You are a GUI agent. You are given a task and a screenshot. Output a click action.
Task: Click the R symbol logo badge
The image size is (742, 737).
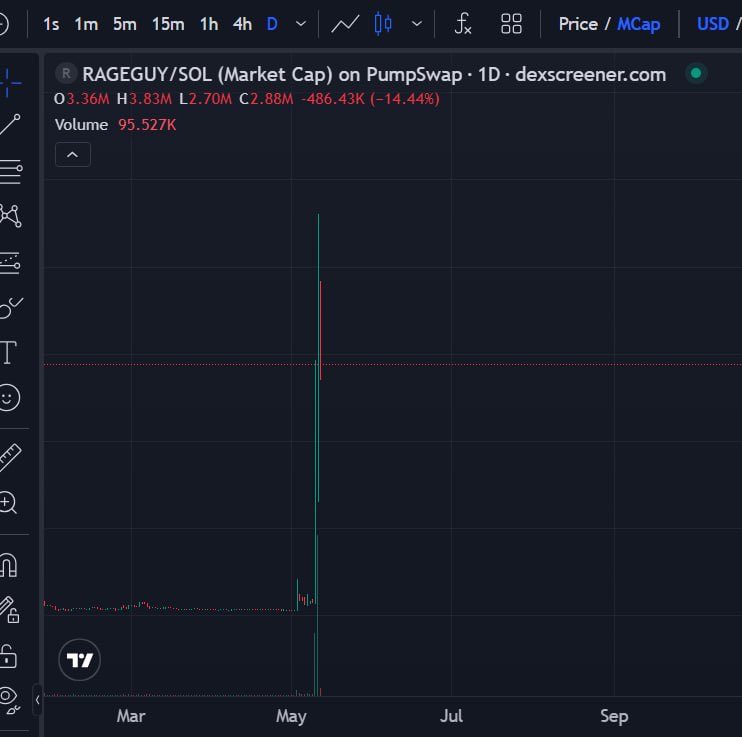(66, 74)
